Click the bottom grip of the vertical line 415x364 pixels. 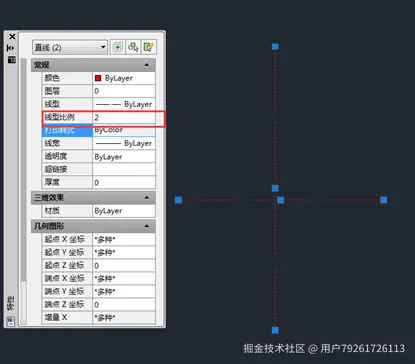point(275,330)
